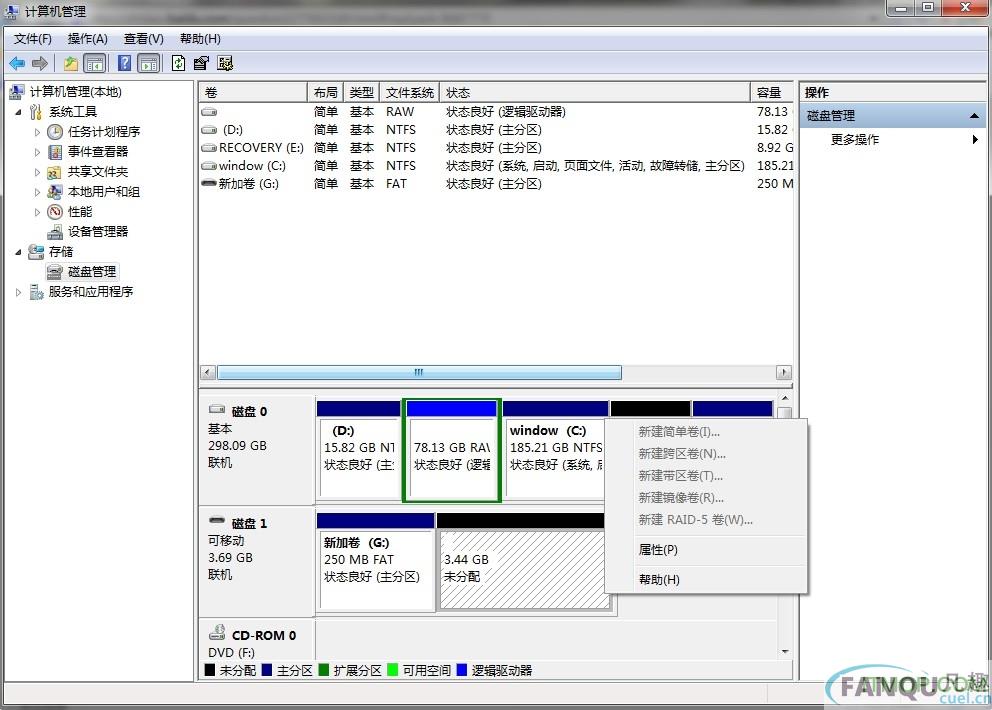The width and height of the screenshot is (992, 710).
Task: Select Computer Management (本地) root node
Action: click(75, 92)
